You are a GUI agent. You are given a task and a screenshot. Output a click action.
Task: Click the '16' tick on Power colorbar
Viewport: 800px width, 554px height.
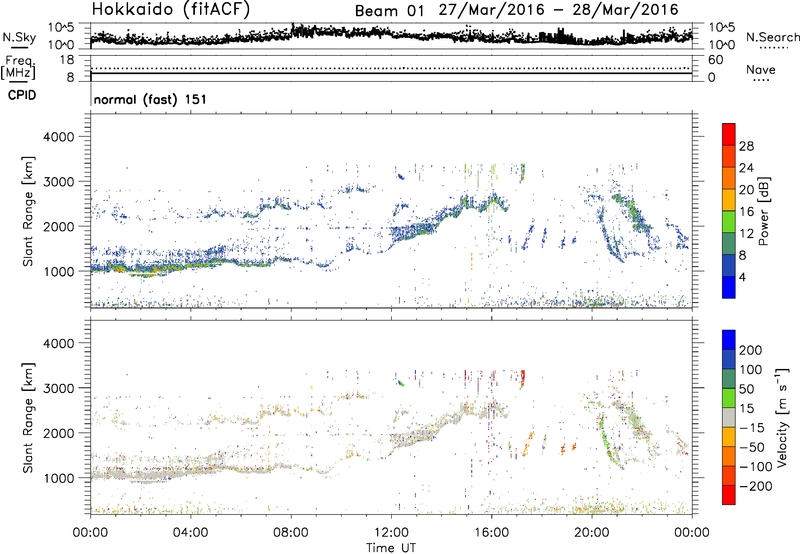746,212
